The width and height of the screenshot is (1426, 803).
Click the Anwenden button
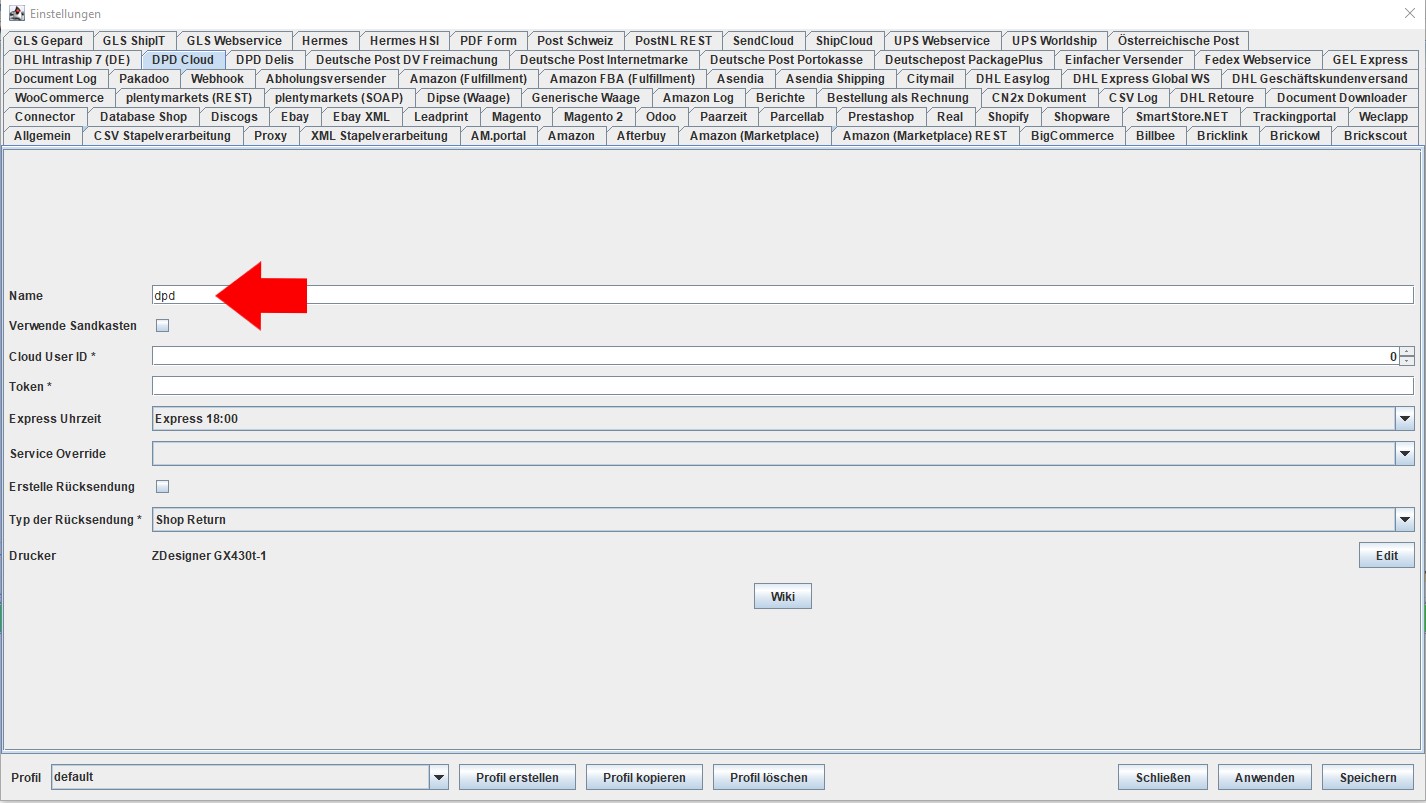[1265, 778]
